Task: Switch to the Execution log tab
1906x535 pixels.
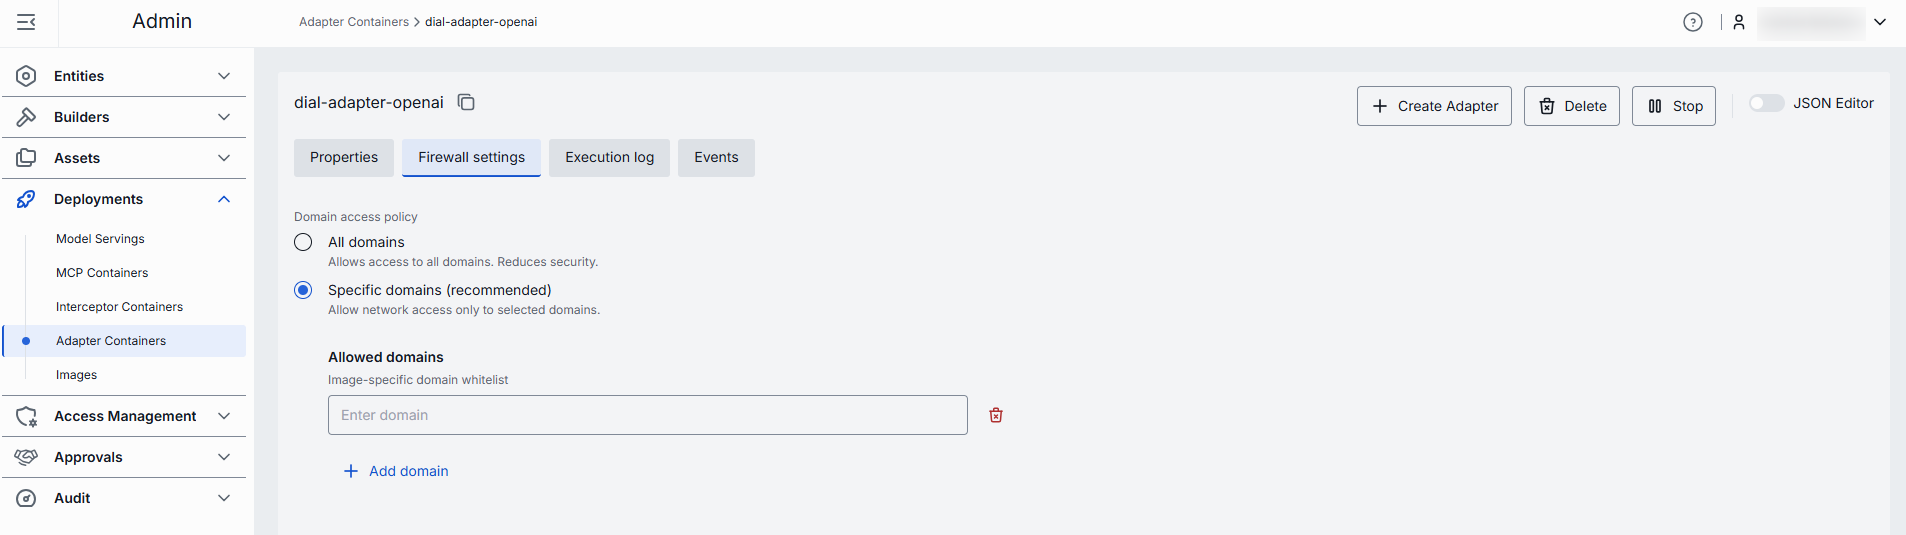Action: coord(609,158)
